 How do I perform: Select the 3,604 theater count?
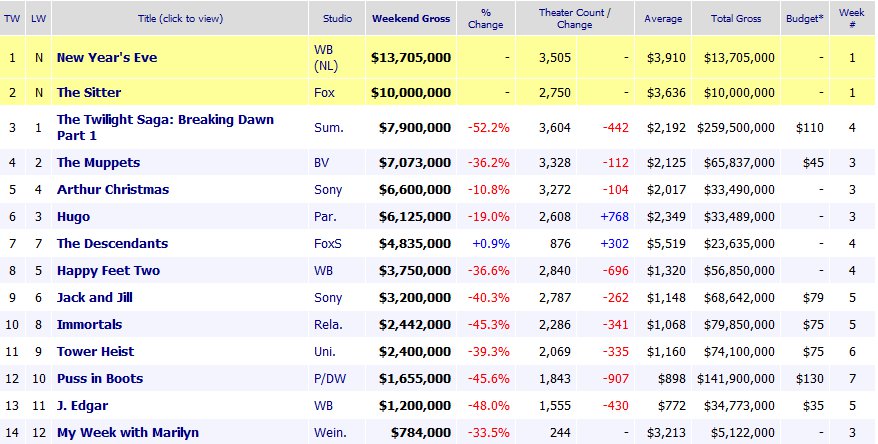pos(555,128)
